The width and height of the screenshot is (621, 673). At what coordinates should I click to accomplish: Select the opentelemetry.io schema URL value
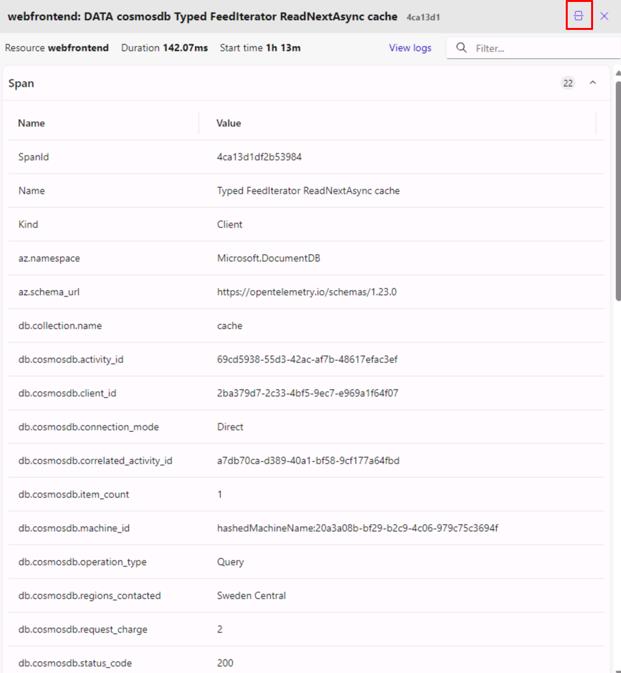click(307, 292)
